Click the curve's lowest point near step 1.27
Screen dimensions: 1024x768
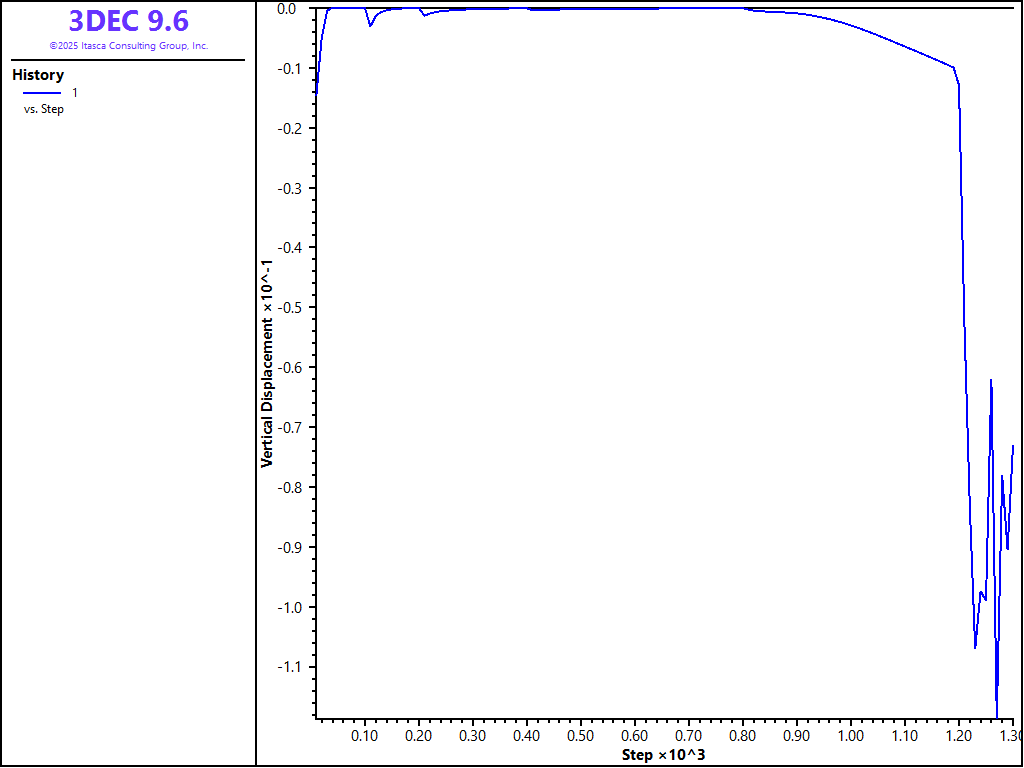997,712
